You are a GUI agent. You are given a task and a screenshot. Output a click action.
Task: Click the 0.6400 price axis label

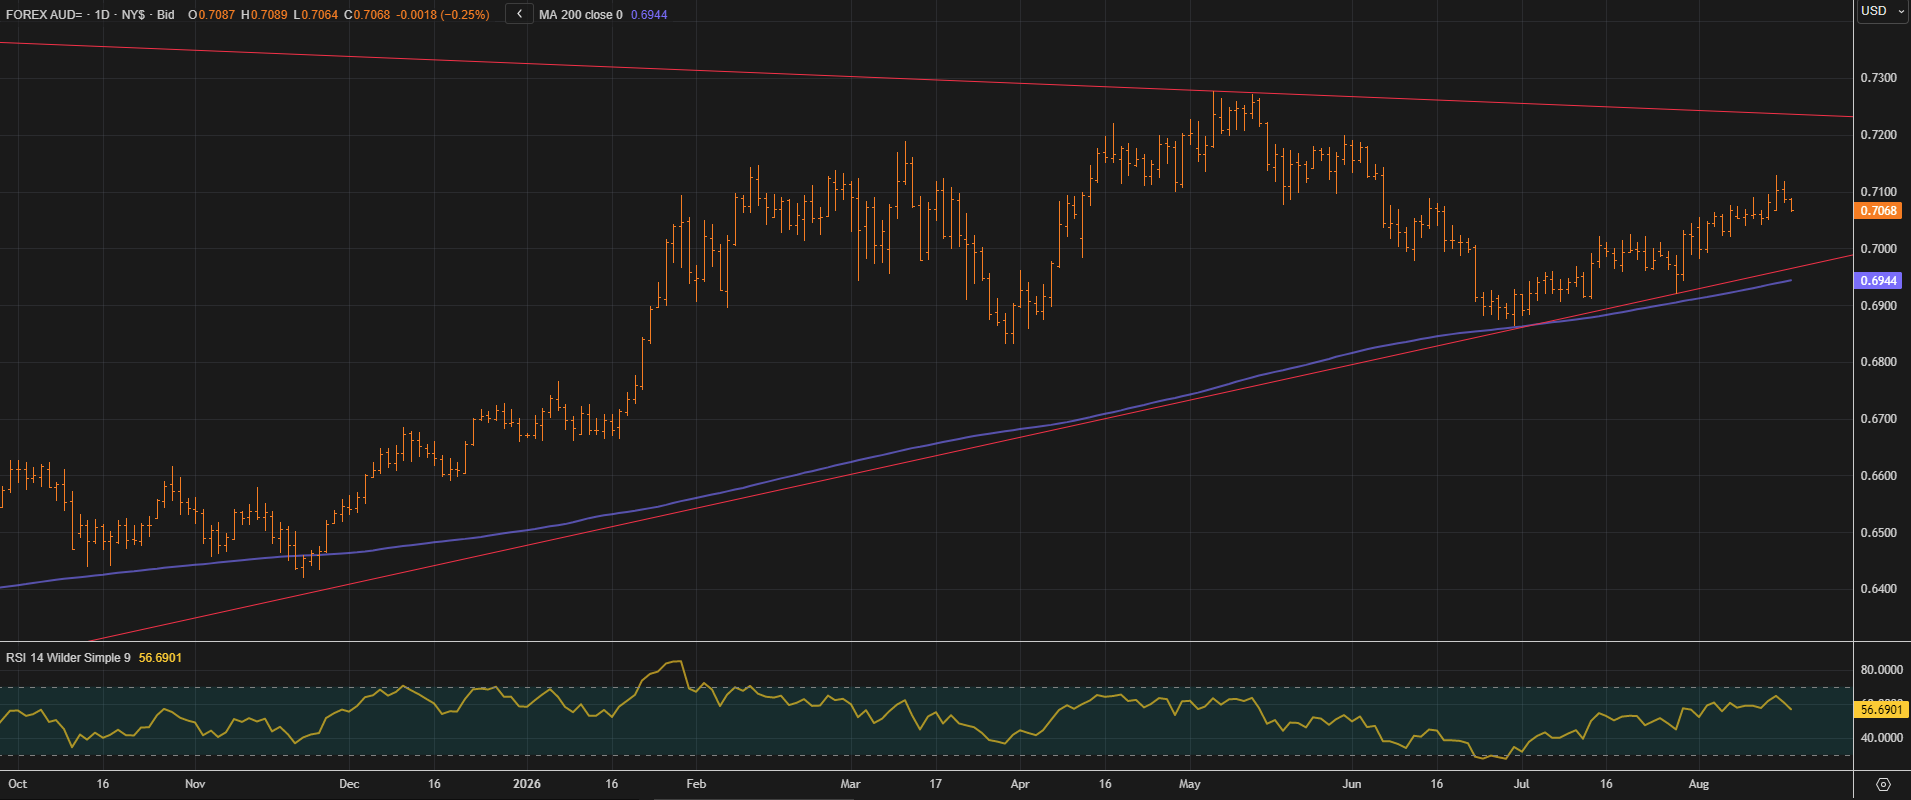click(x=1878, y=589)
